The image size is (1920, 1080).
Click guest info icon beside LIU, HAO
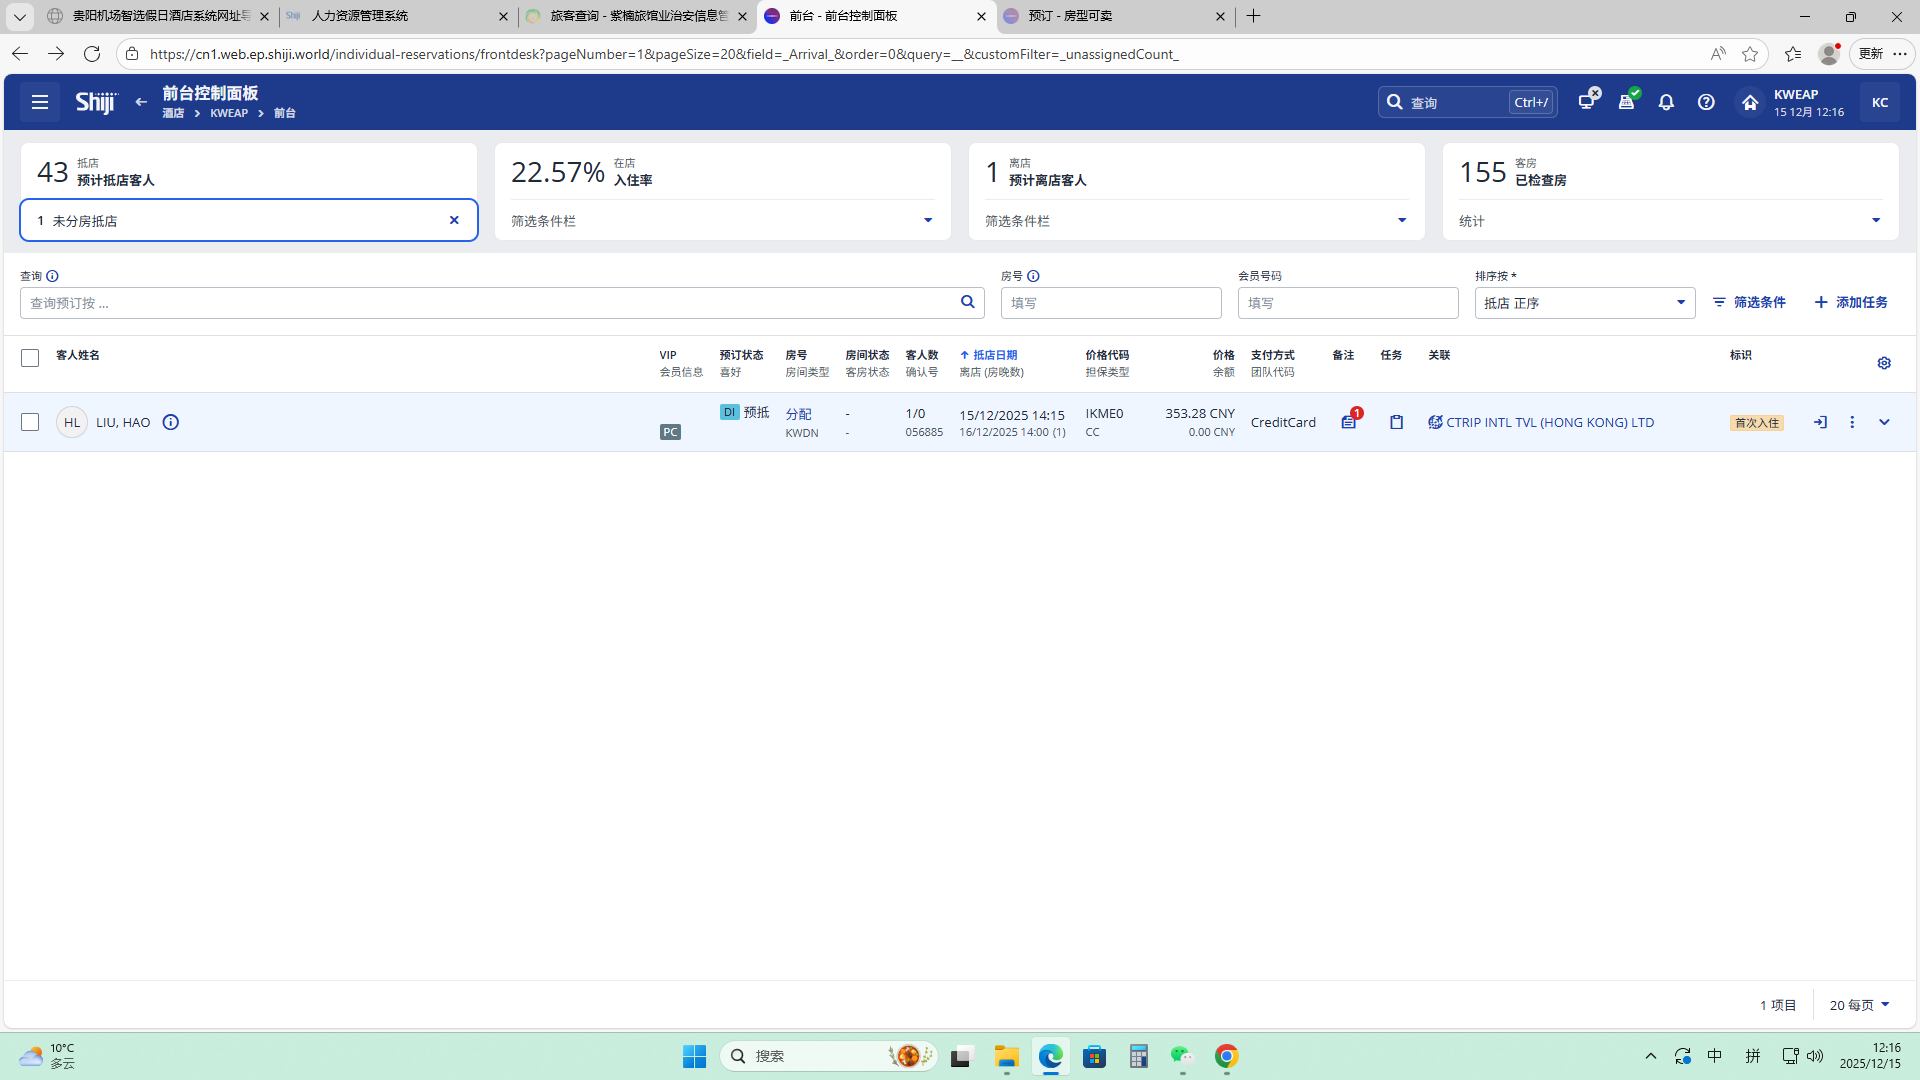[171, 422]
